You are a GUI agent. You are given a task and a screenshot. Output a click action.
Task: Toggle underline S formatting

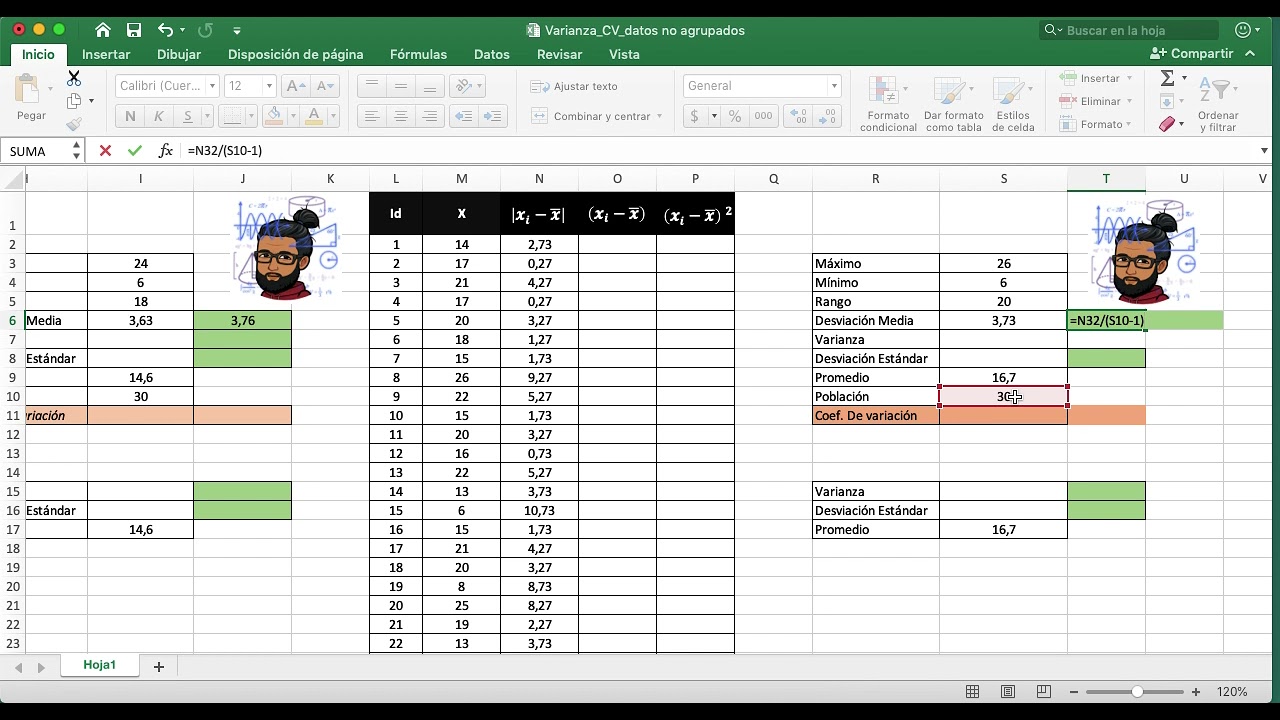click(x=188, y=116)
